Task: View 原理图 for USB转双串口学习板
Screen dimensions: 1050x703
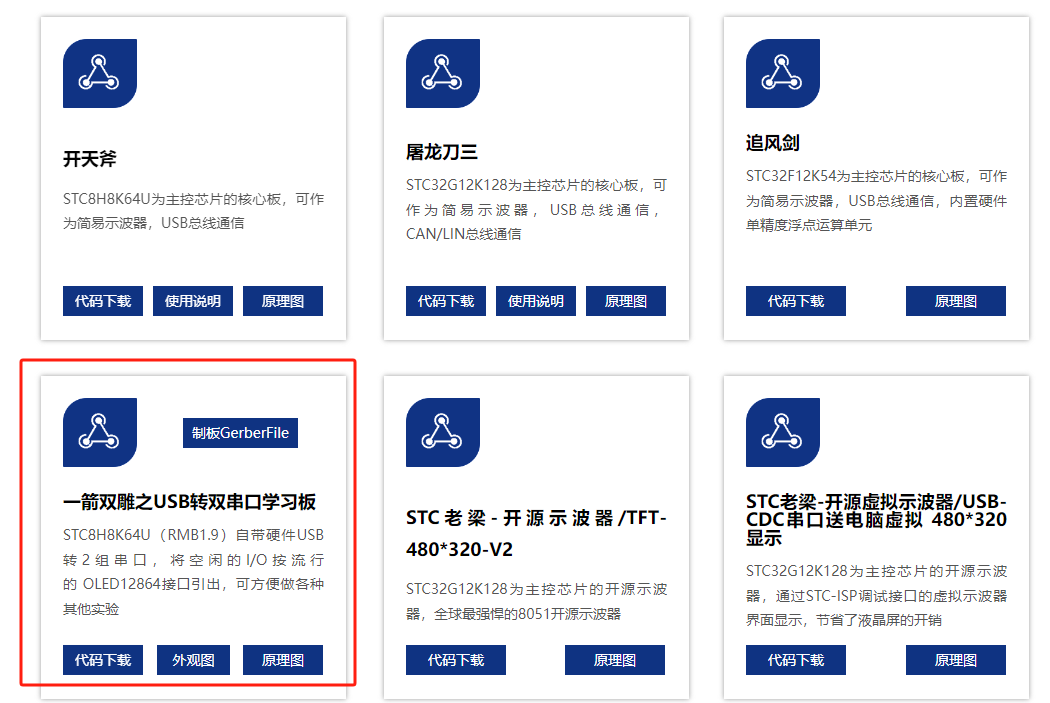Action: point(283,660)
